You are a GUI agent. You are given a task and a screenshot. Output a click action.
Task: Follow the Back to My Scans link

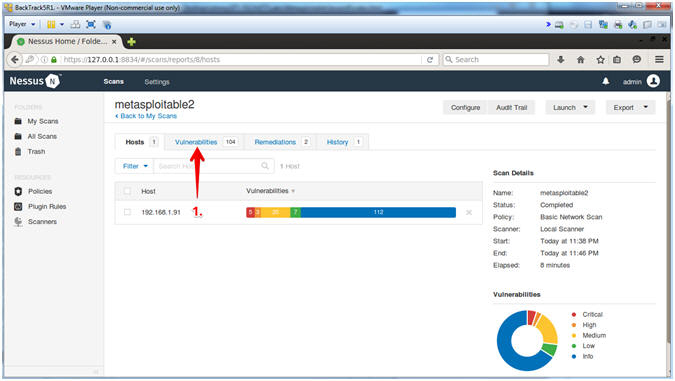(146, 116)
